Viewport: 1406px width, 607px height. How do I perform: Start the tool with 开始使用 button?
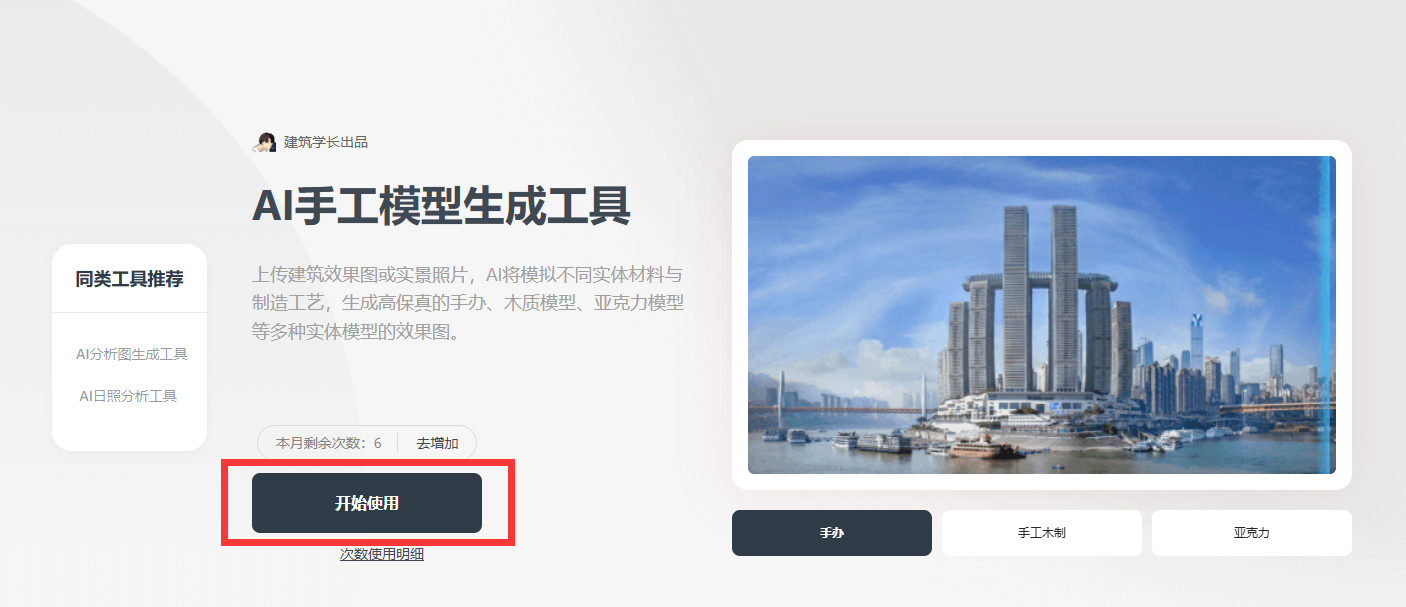pyautogui.click(x=367, y=503)
